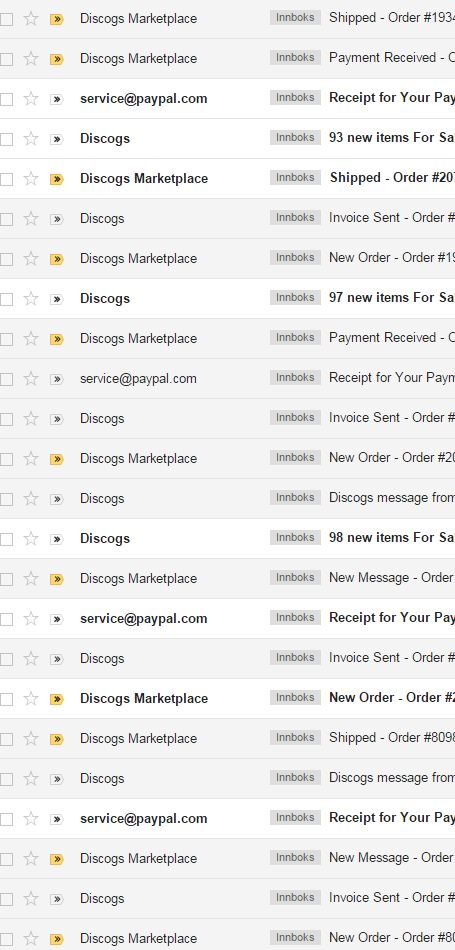Open the 'Shipped - Order #8098' email
The height and width of the screenshot is (950, 455).
point(392,737)
